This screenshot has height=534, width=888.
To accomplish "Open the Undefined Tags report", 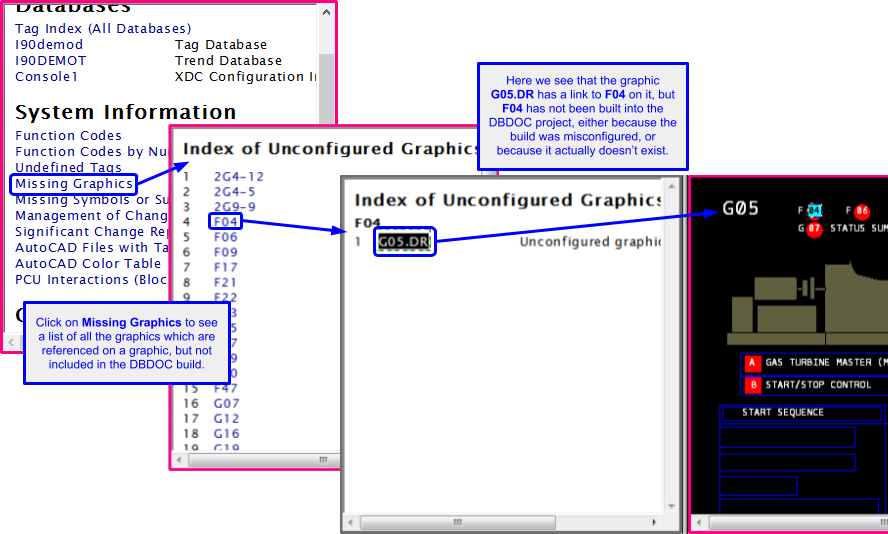I will pyautogui.click(x=68, y=168).
